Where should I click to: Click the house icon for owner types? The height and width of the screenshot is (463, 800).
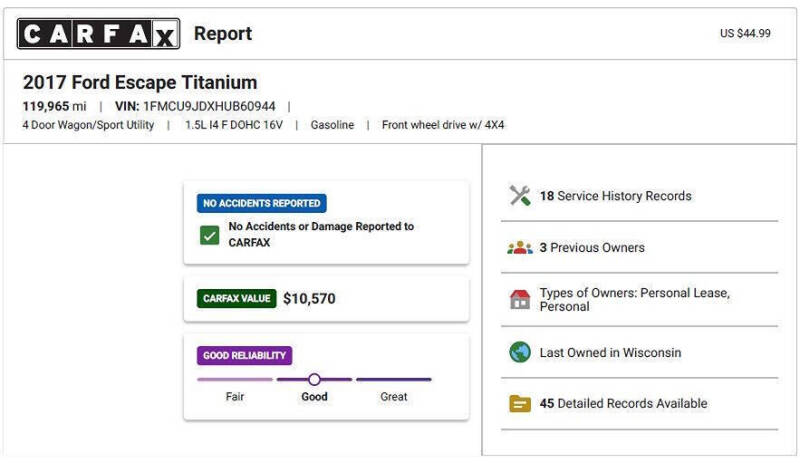click(520, 299)
